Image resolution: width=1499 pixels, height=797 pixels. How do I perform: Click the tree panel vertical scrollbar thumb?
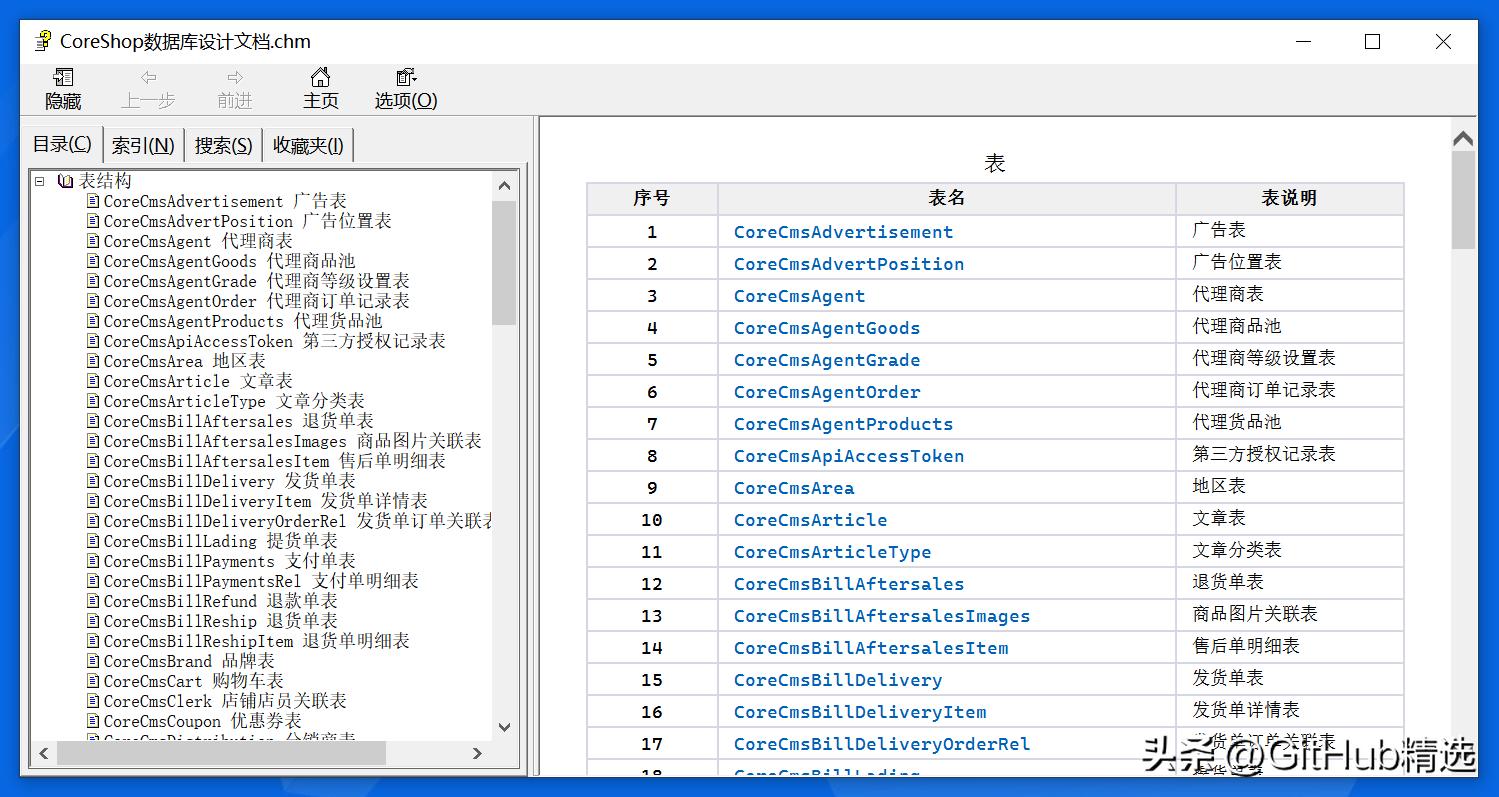504,263
